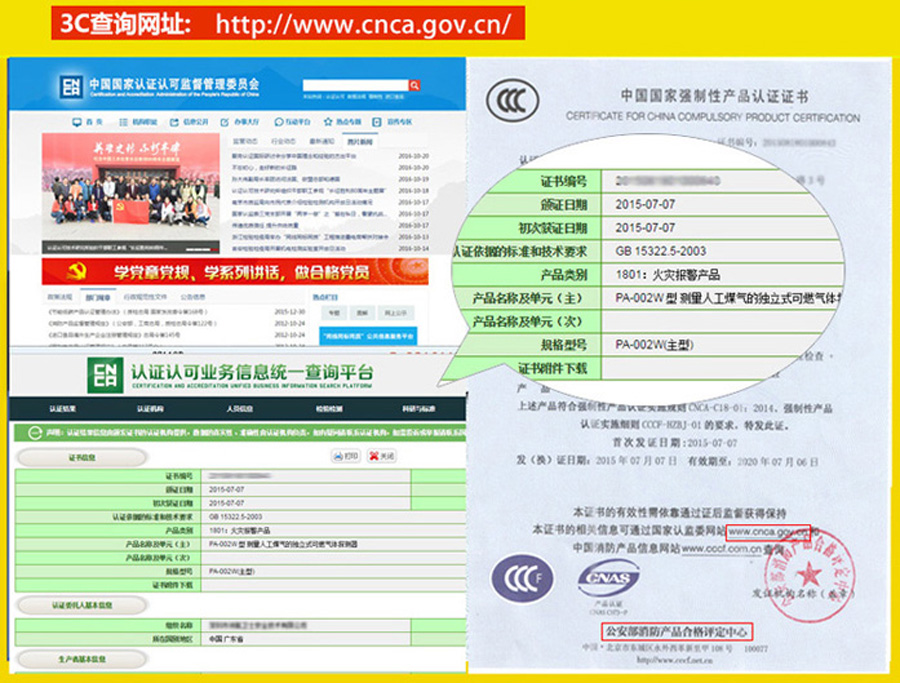900x683 pixels.
Task: Open the 办事大厅 navigation item
Action: (x=246, y=122)
